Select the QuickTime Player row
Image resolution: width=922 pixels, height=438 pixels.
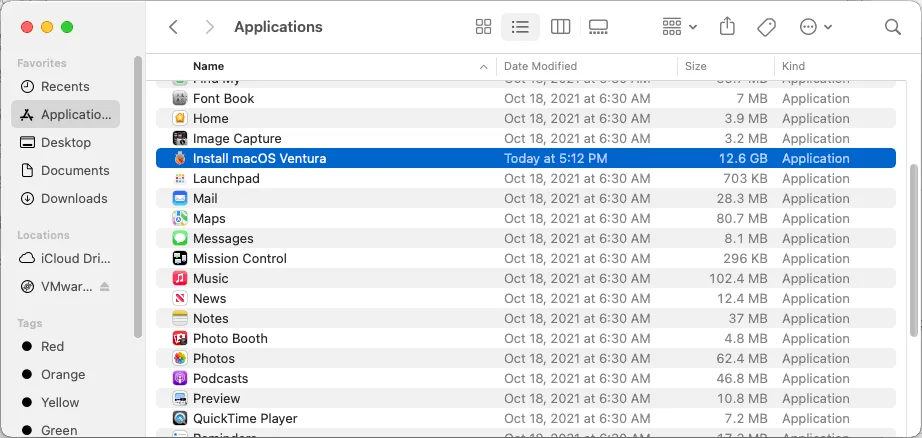245,418
